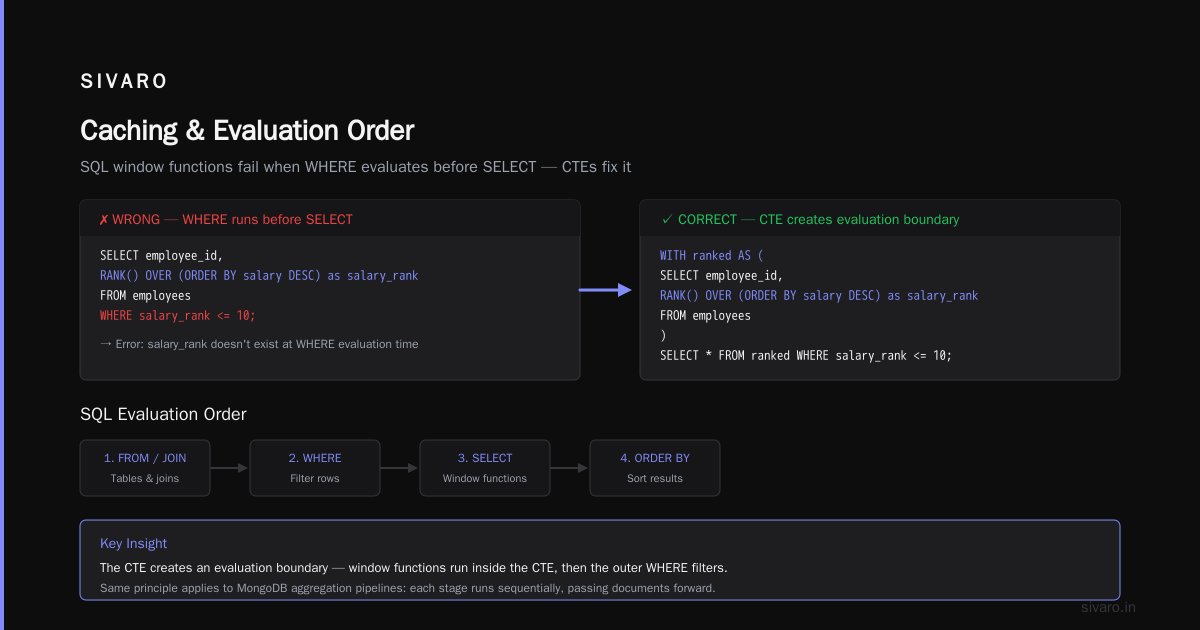Click the arrow after FROM / JOIN box
The height and width of the screenshot is (630, 1200).
[229, 468]
